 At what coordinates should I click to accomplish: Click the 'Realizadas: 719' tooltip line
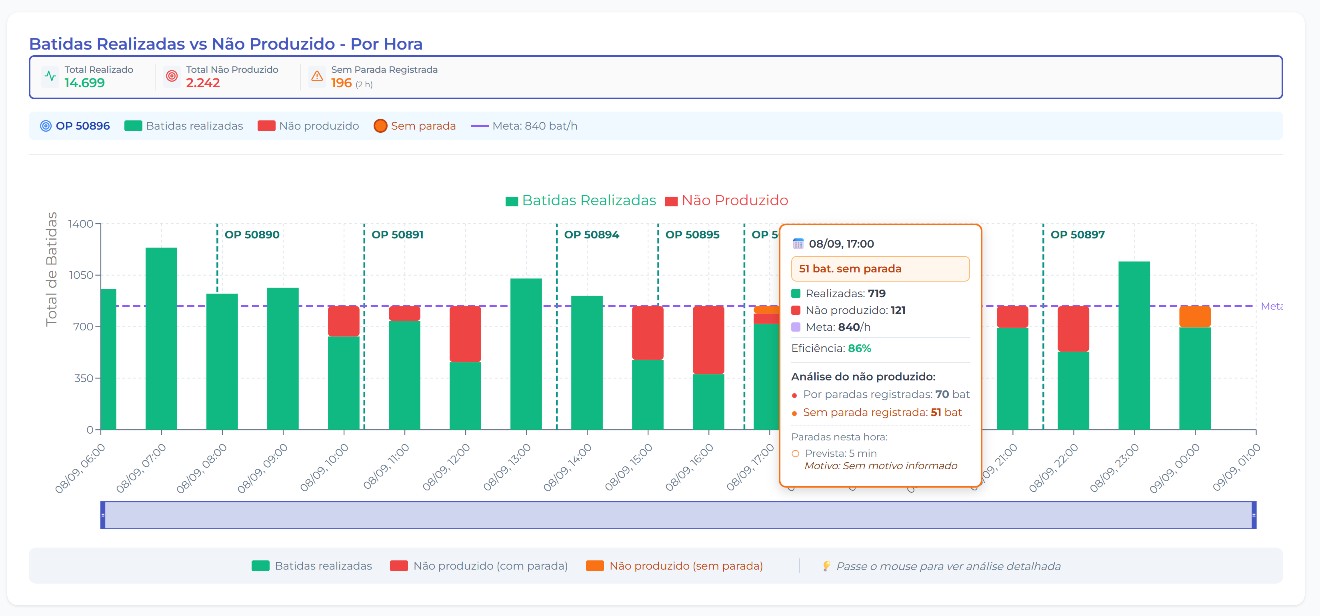pos(838,293)
